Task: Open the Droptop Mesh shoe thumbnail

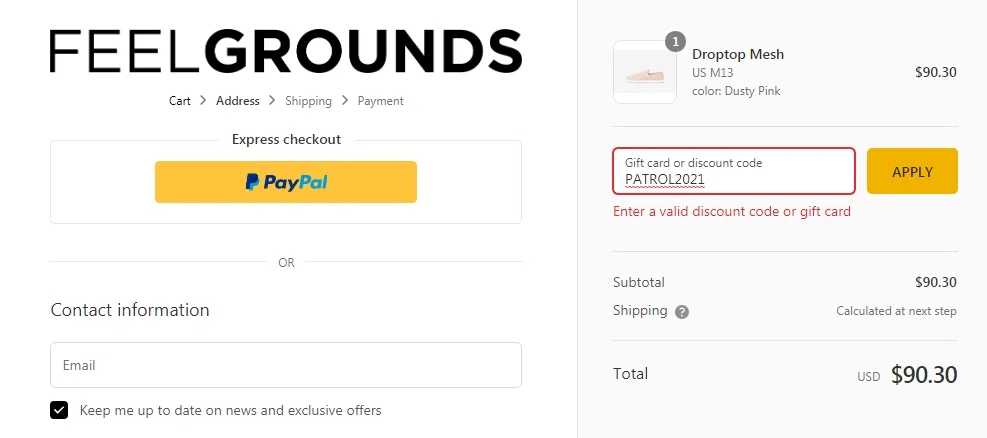Action: click(645, 72)
